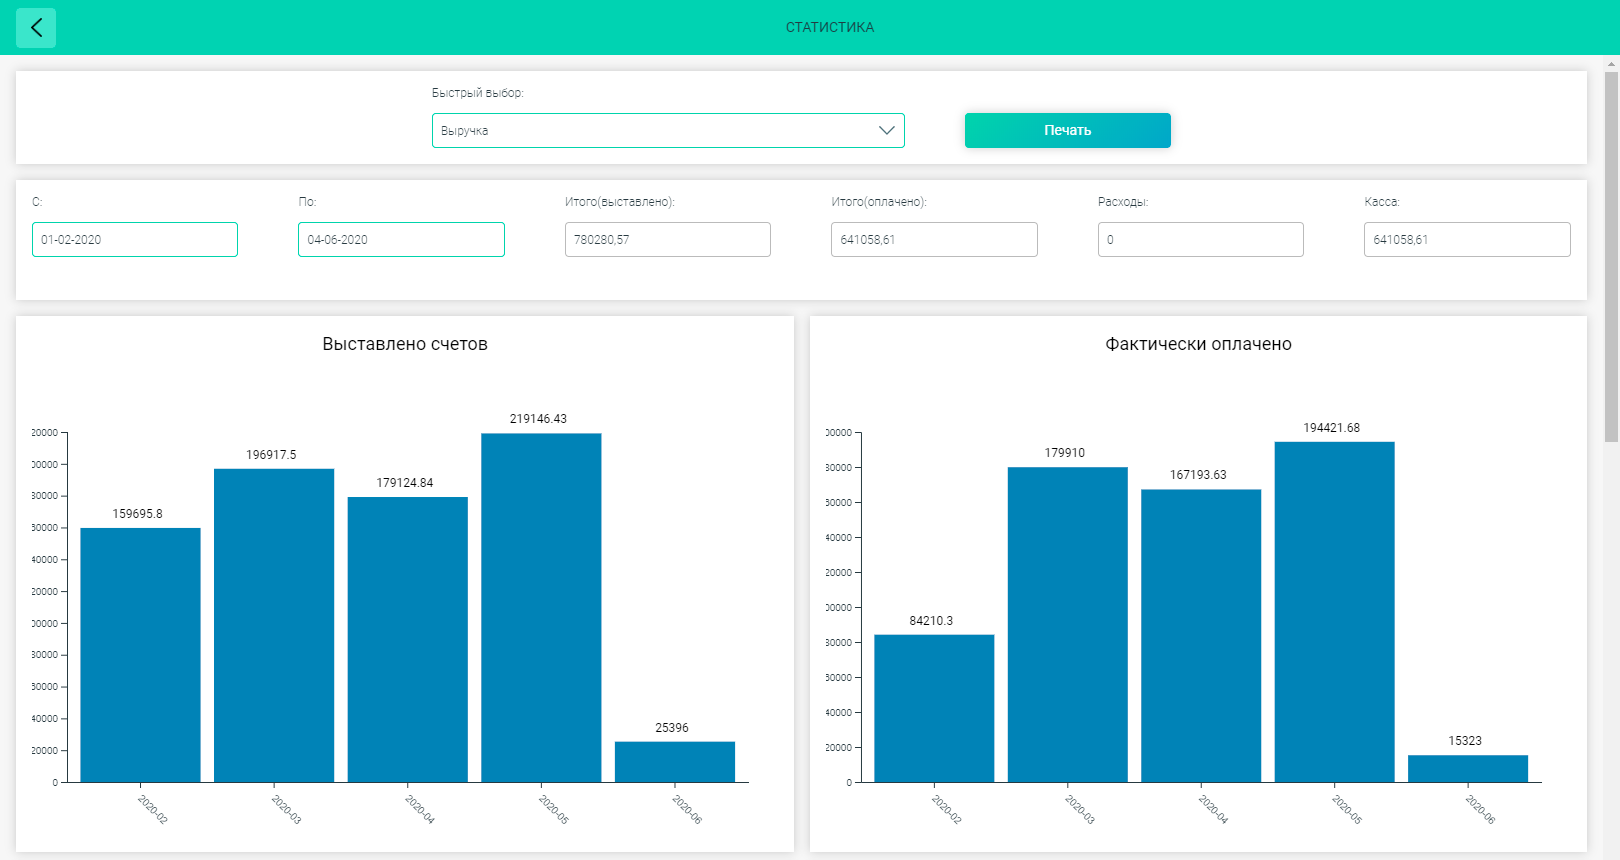Screen dimensions: 1620x860
Task: Click into the Расходы field
Action: point(1201,240)
